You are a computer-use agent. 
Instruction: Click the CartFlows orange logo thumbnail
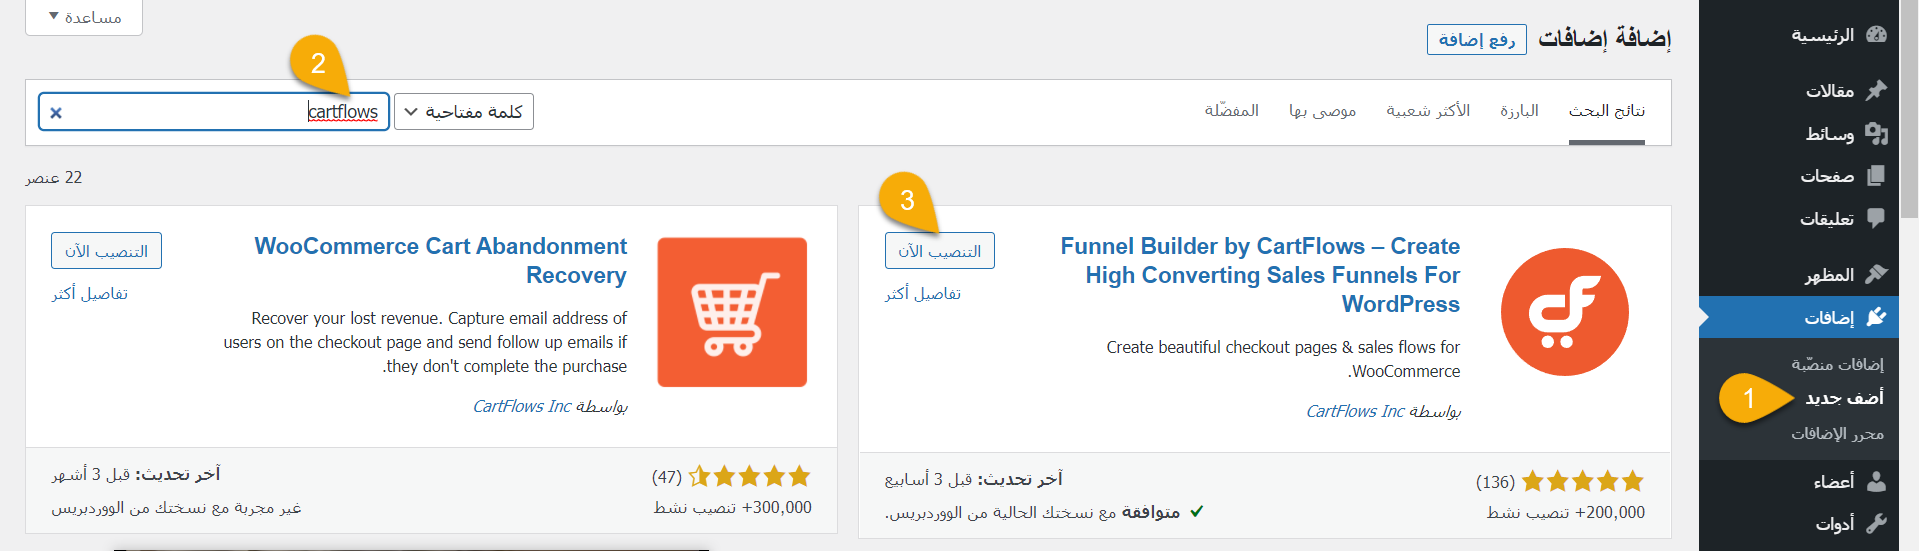coord(1564,312)
